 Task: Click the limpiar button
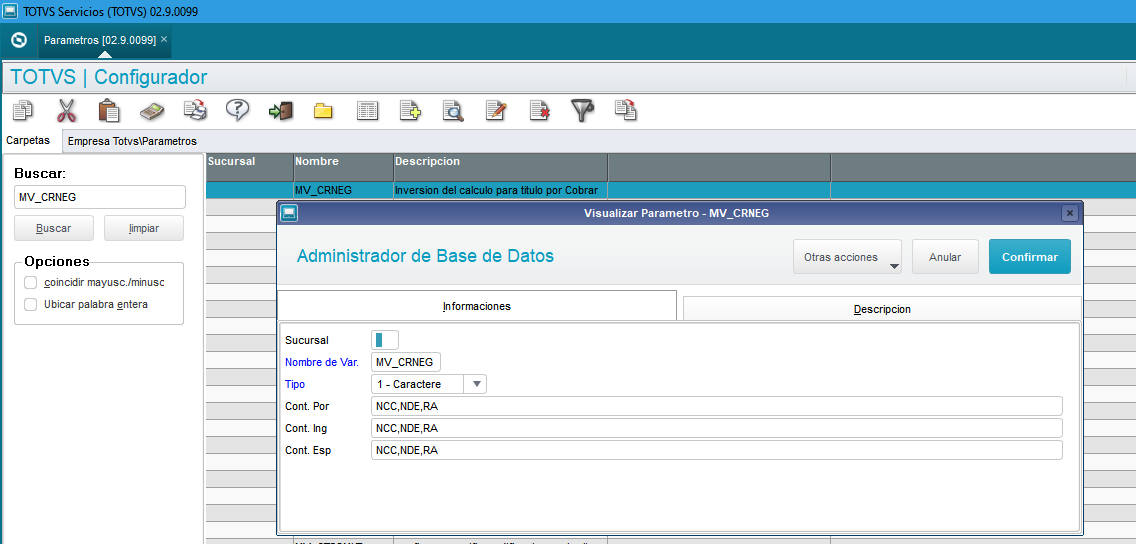coord(143,228)
